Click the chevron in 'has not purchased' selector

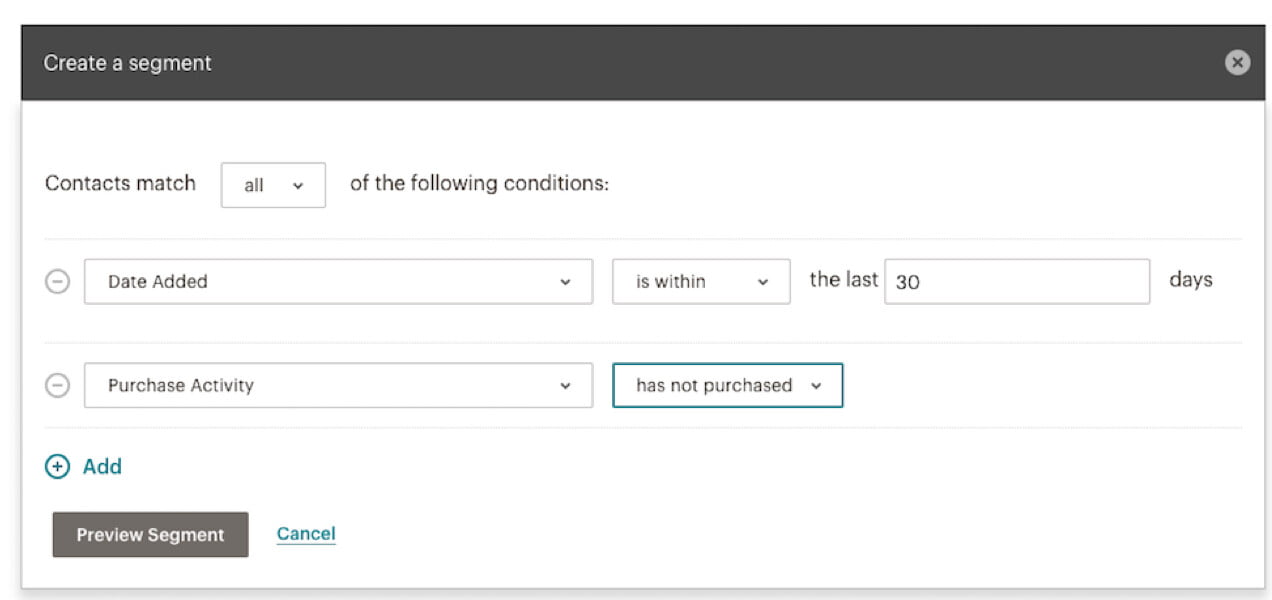(x=816, y=385)
